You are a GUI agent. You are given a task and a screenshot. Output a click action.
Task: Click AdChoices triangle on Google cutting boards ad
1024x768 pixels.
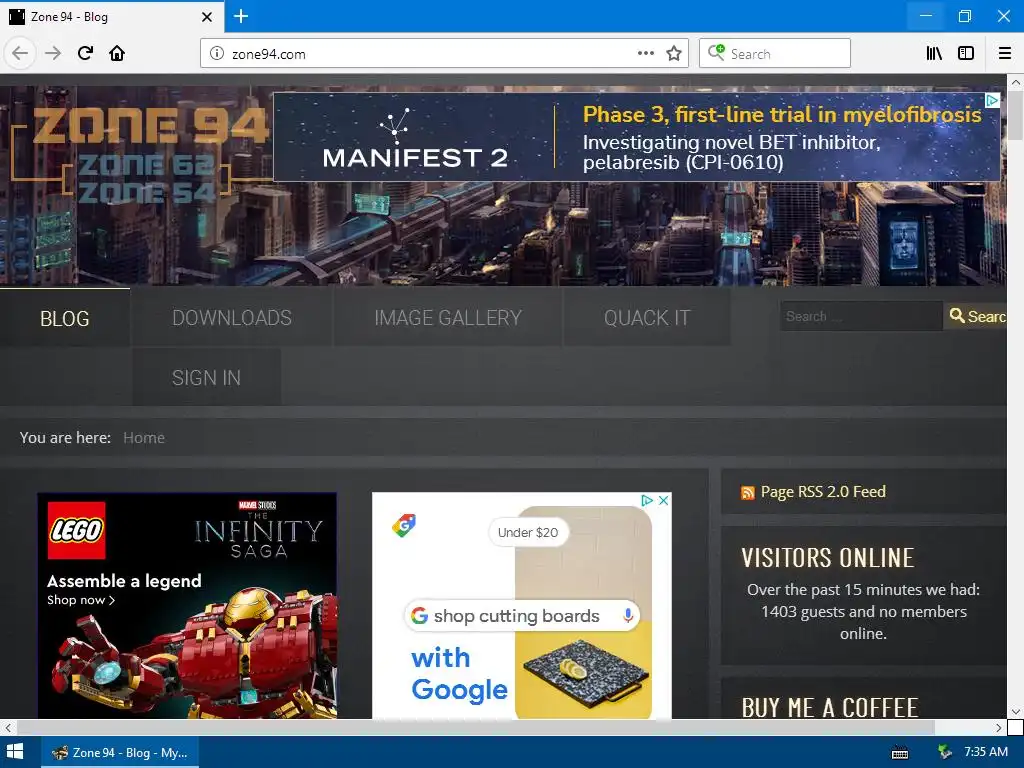tap(647, 500)
